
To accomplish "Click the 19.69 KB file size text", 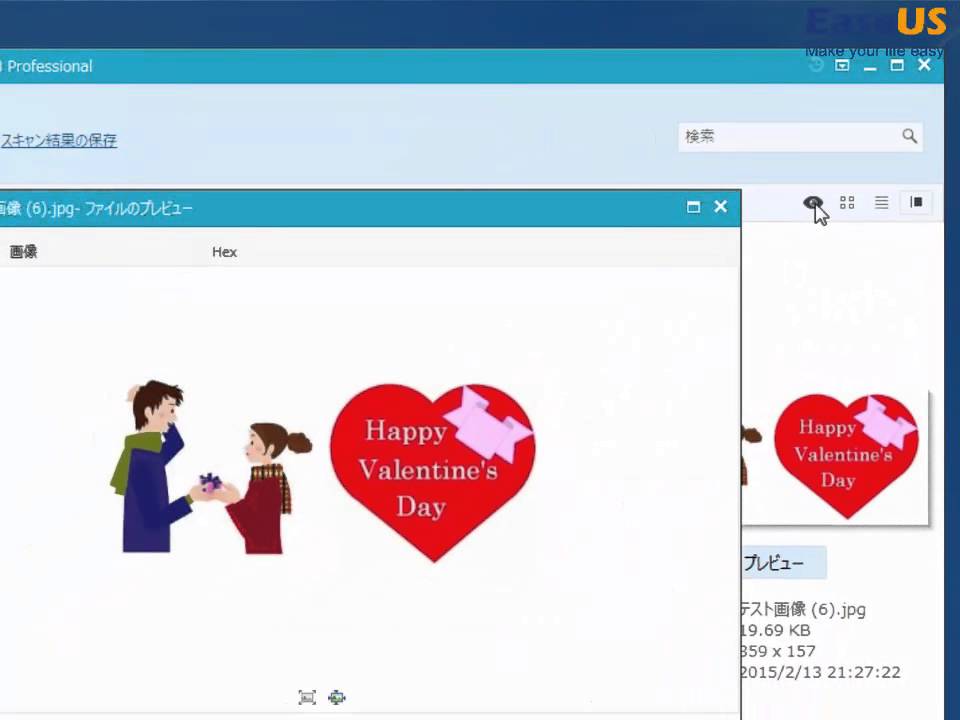I will pyautogui.click(x=775, y=630).
